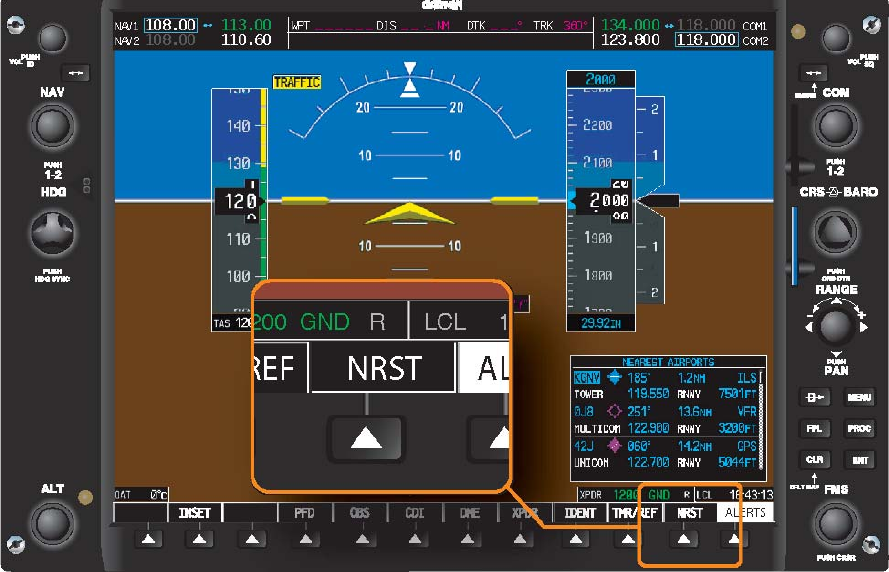Image resolution: width=889 pixels, height=572 pixels.
Task: Click the triangle softkey below INSET
Action: point(200,539)
